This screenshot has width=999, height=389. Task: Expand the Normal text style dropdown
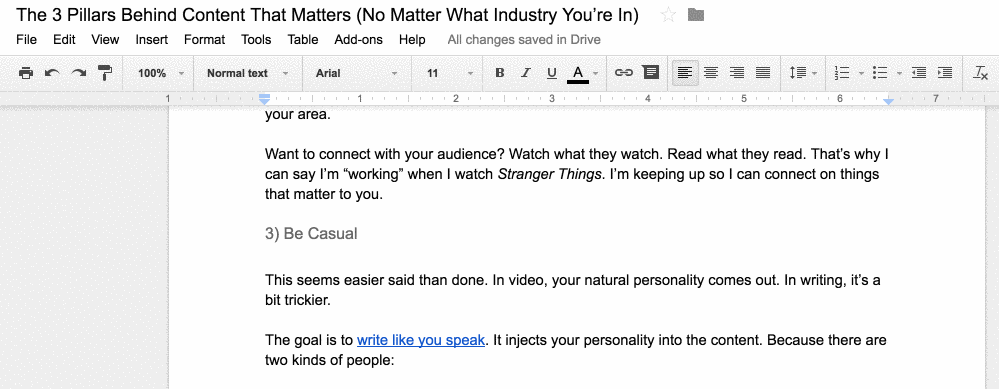point(247,73)
